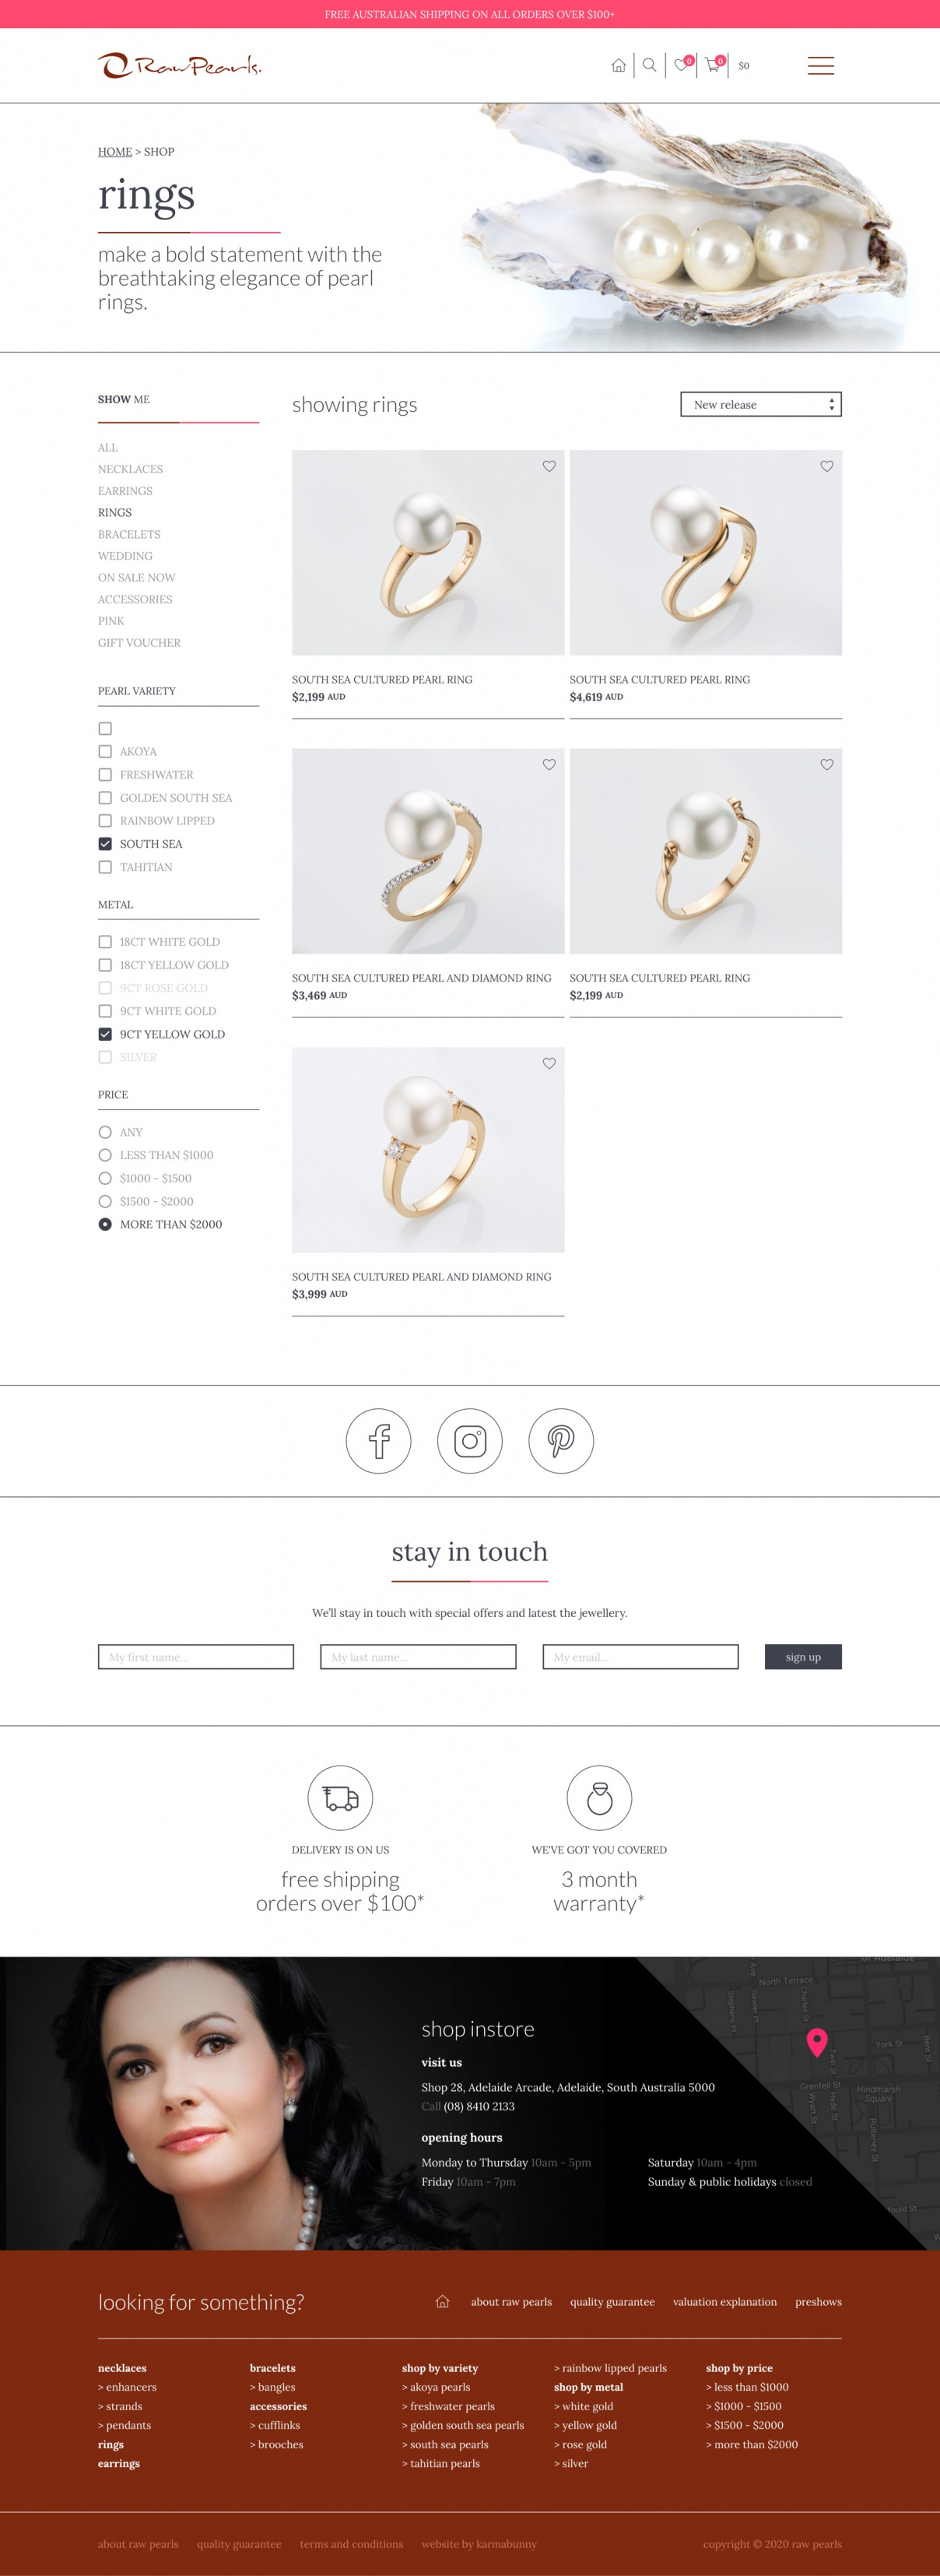
Task: Expand the New release sort dropdown
Action: click(761, 404)
